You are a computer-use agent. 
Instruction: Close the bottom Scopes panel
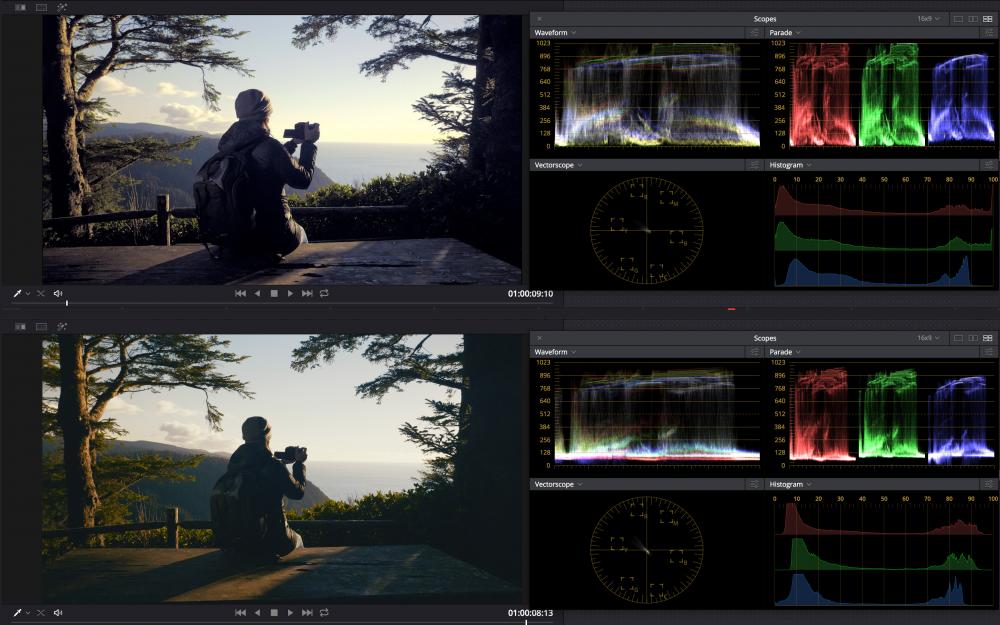tap(540, 338)
